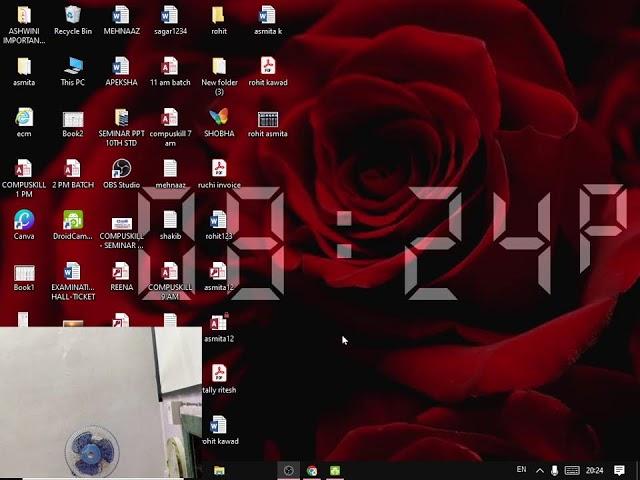This screenshot has height=480, width=640.
Task: Open the green app in the taskbar
Action: point(335,471)
